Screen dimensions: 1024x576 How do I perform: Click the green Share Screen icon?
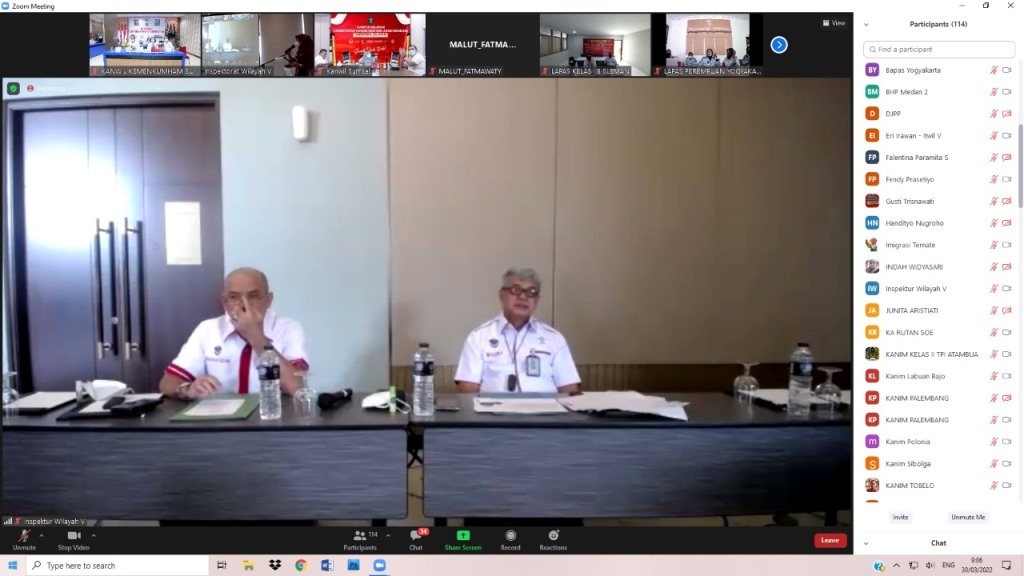click(463, 536)
